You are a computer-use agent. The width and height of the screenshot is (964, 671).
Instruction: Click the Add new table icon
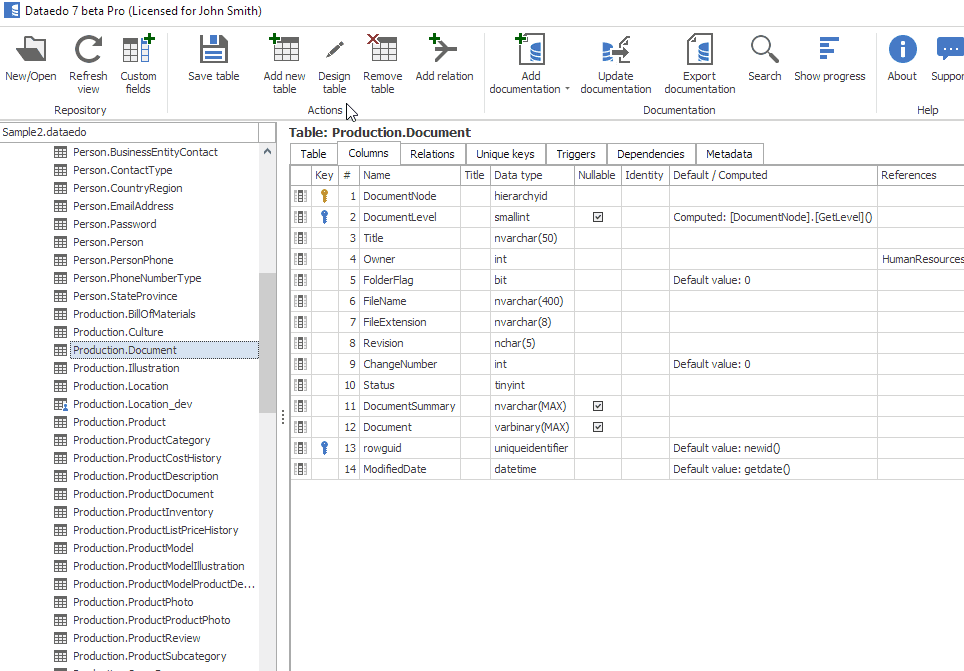click(284, 50)
